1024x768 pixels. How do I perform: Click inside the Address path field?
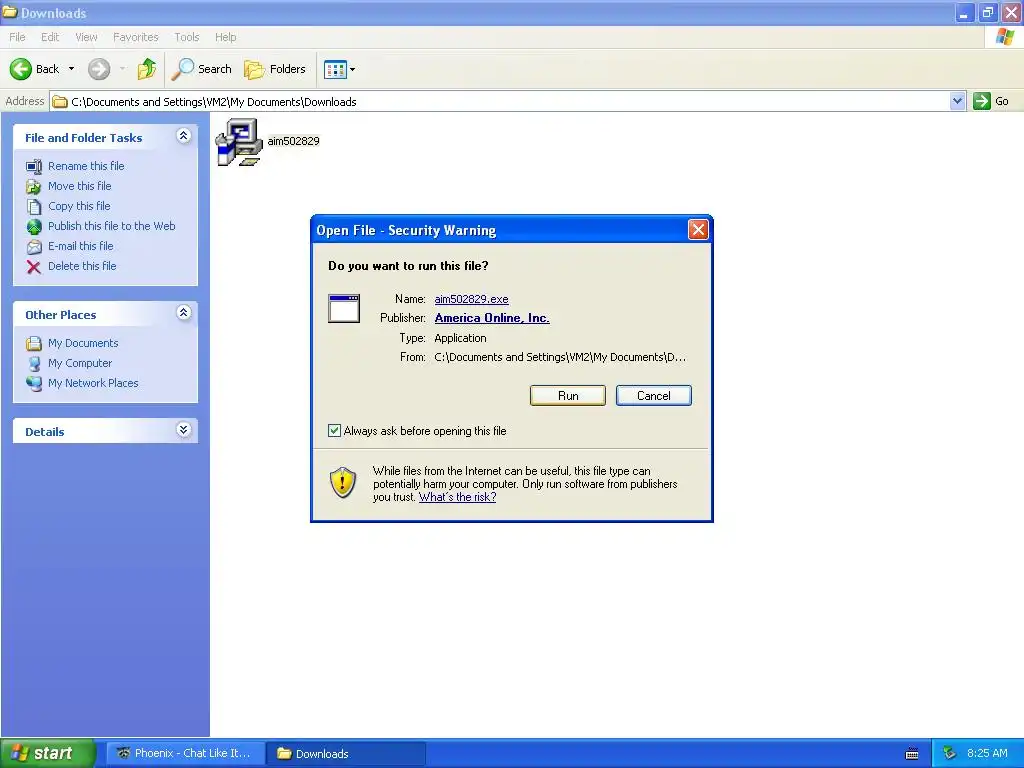[500, 101]
